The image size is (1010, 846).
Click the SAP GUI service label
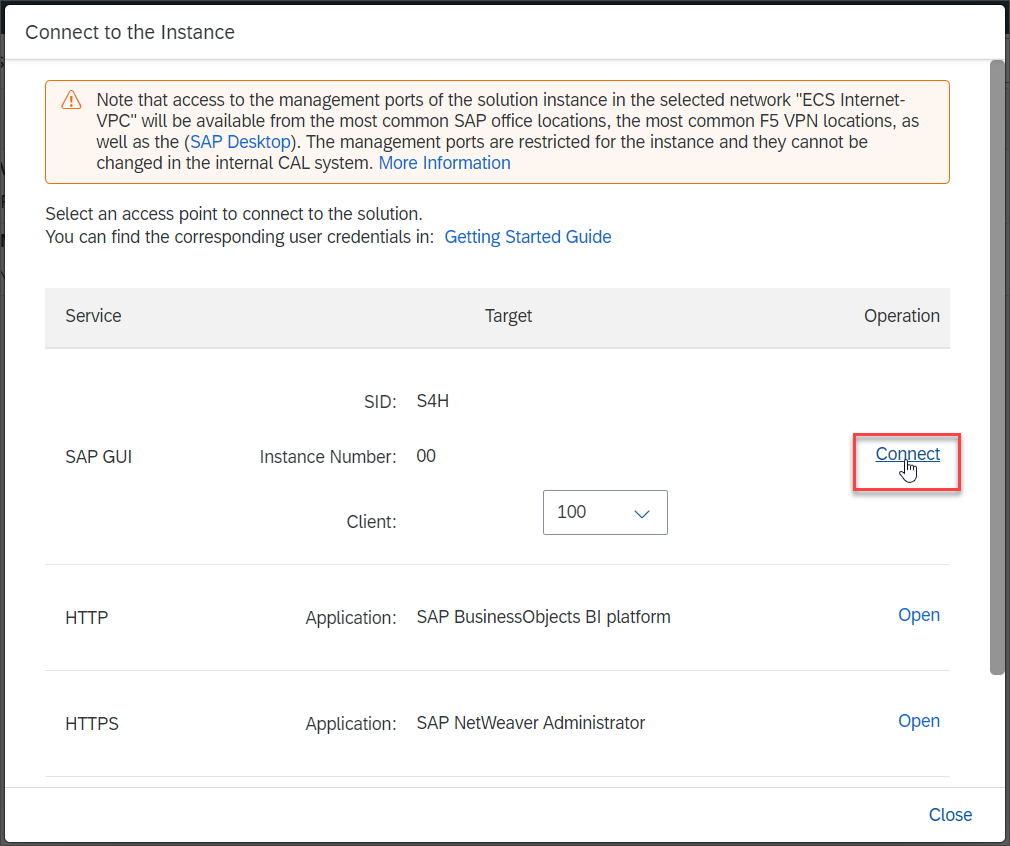click(99, 457)
